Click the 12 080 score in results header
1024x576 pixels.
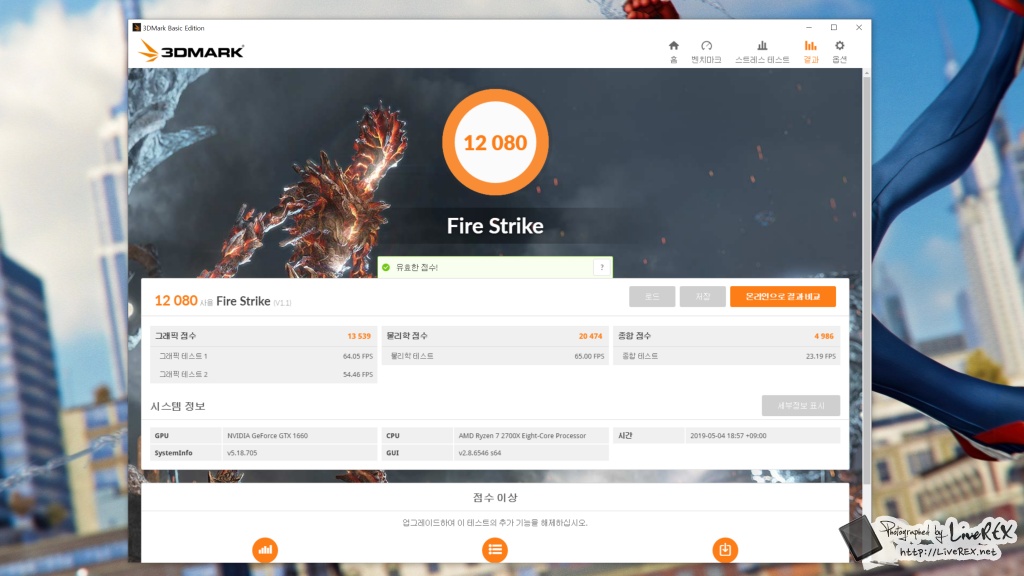pos(176,300)
